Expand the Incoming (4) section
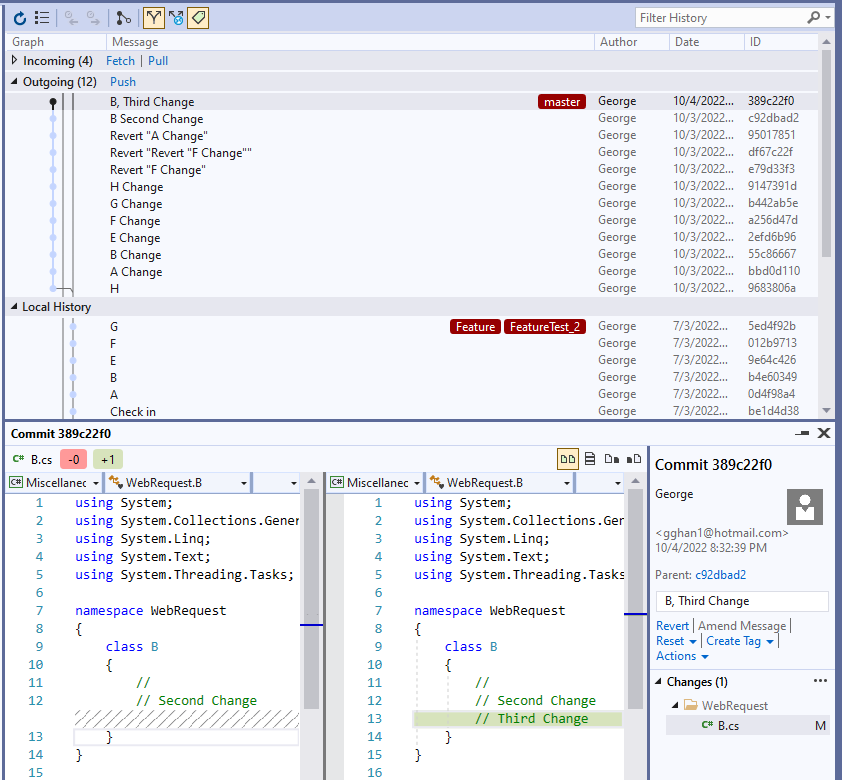The image size is (842, 780). pos(15,61)
